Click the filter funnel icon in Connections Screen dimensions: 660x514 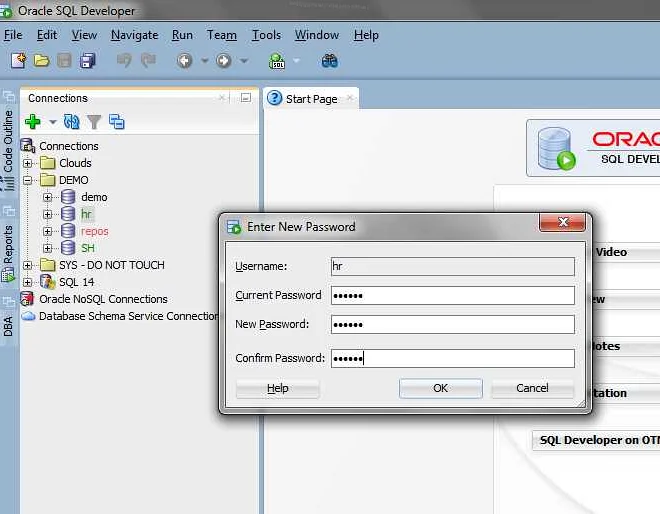point(94,122)
